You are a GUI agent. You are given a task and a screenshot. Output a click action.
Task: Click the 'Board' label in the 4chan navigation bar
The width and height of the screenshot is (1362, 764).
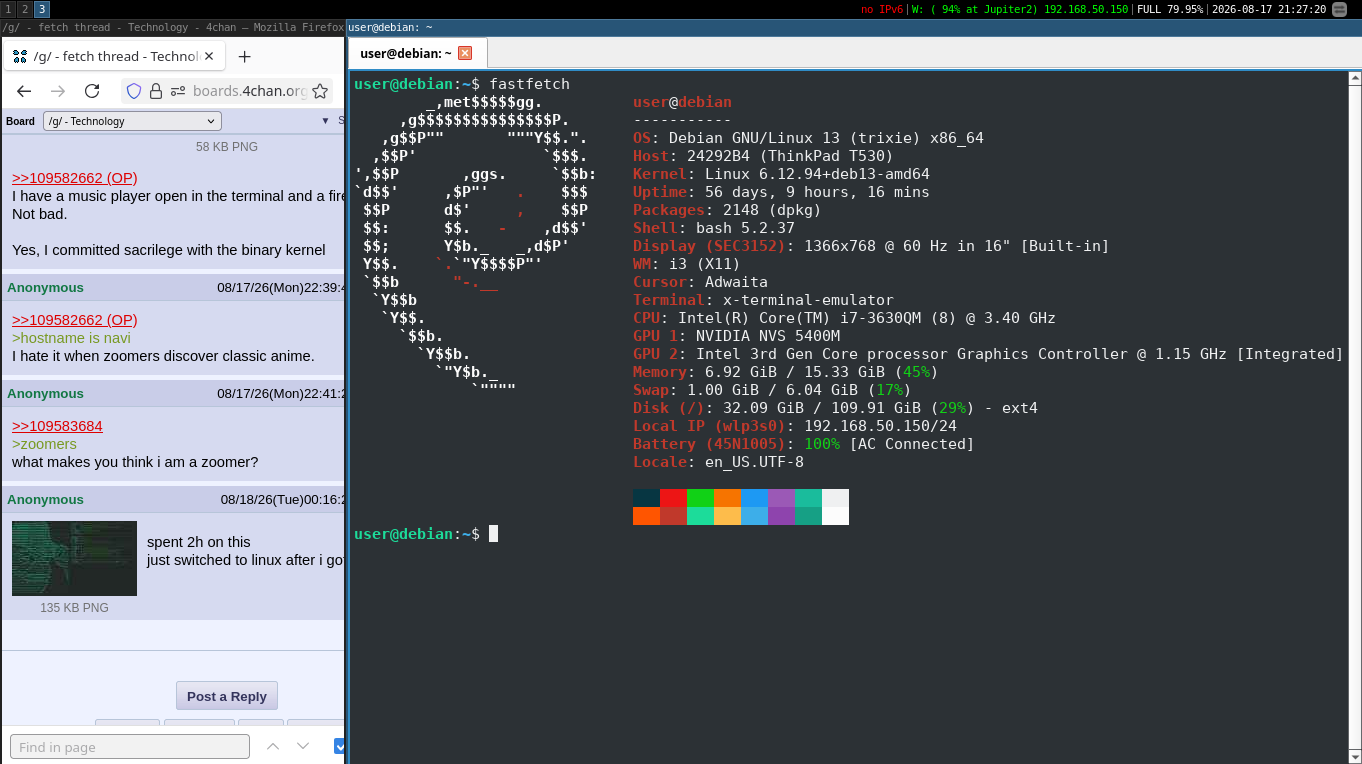pos(20,121)
